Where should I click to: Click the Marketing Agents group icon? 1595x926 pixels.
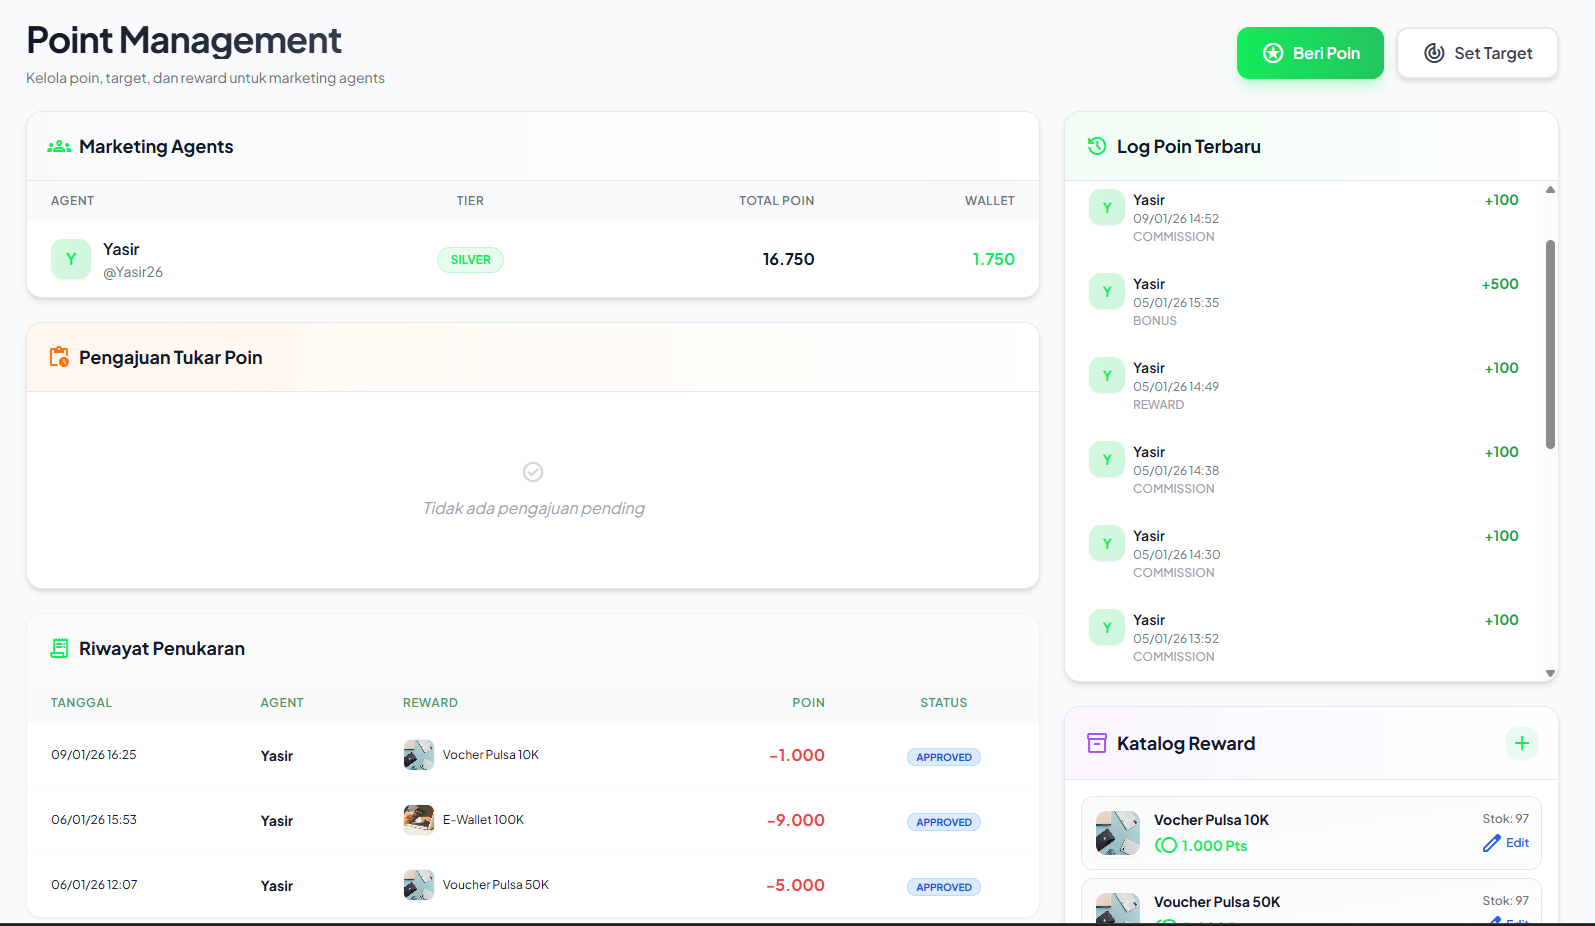coord(59,147)
